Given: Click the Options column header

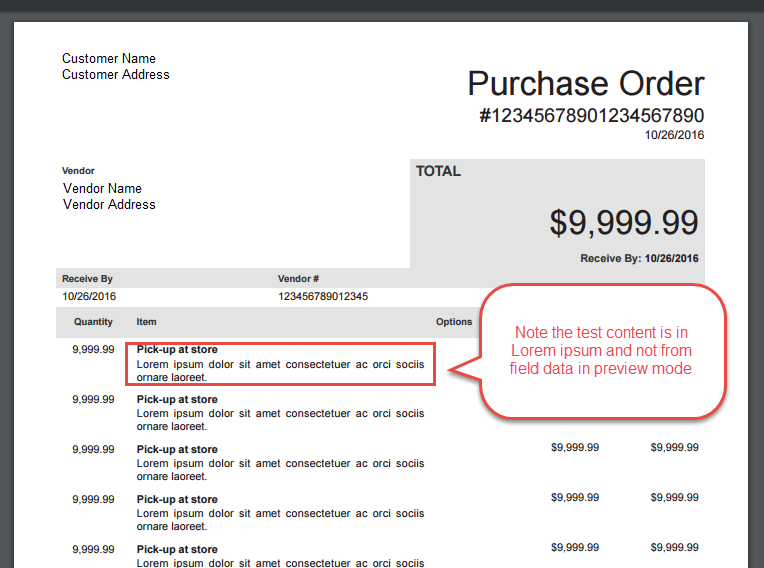Looking at the screenshot, I should (x=454, y=322).
